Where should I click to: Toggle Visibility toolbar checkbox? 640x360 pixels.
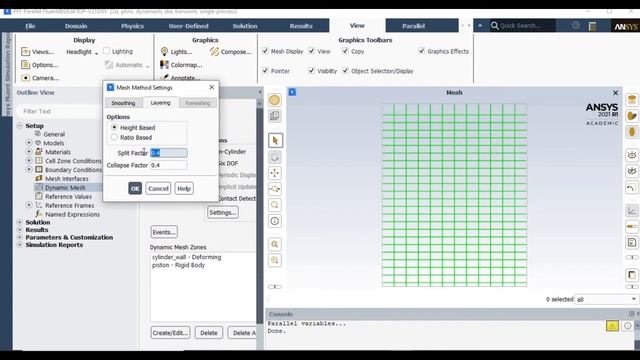pos(312,71)
